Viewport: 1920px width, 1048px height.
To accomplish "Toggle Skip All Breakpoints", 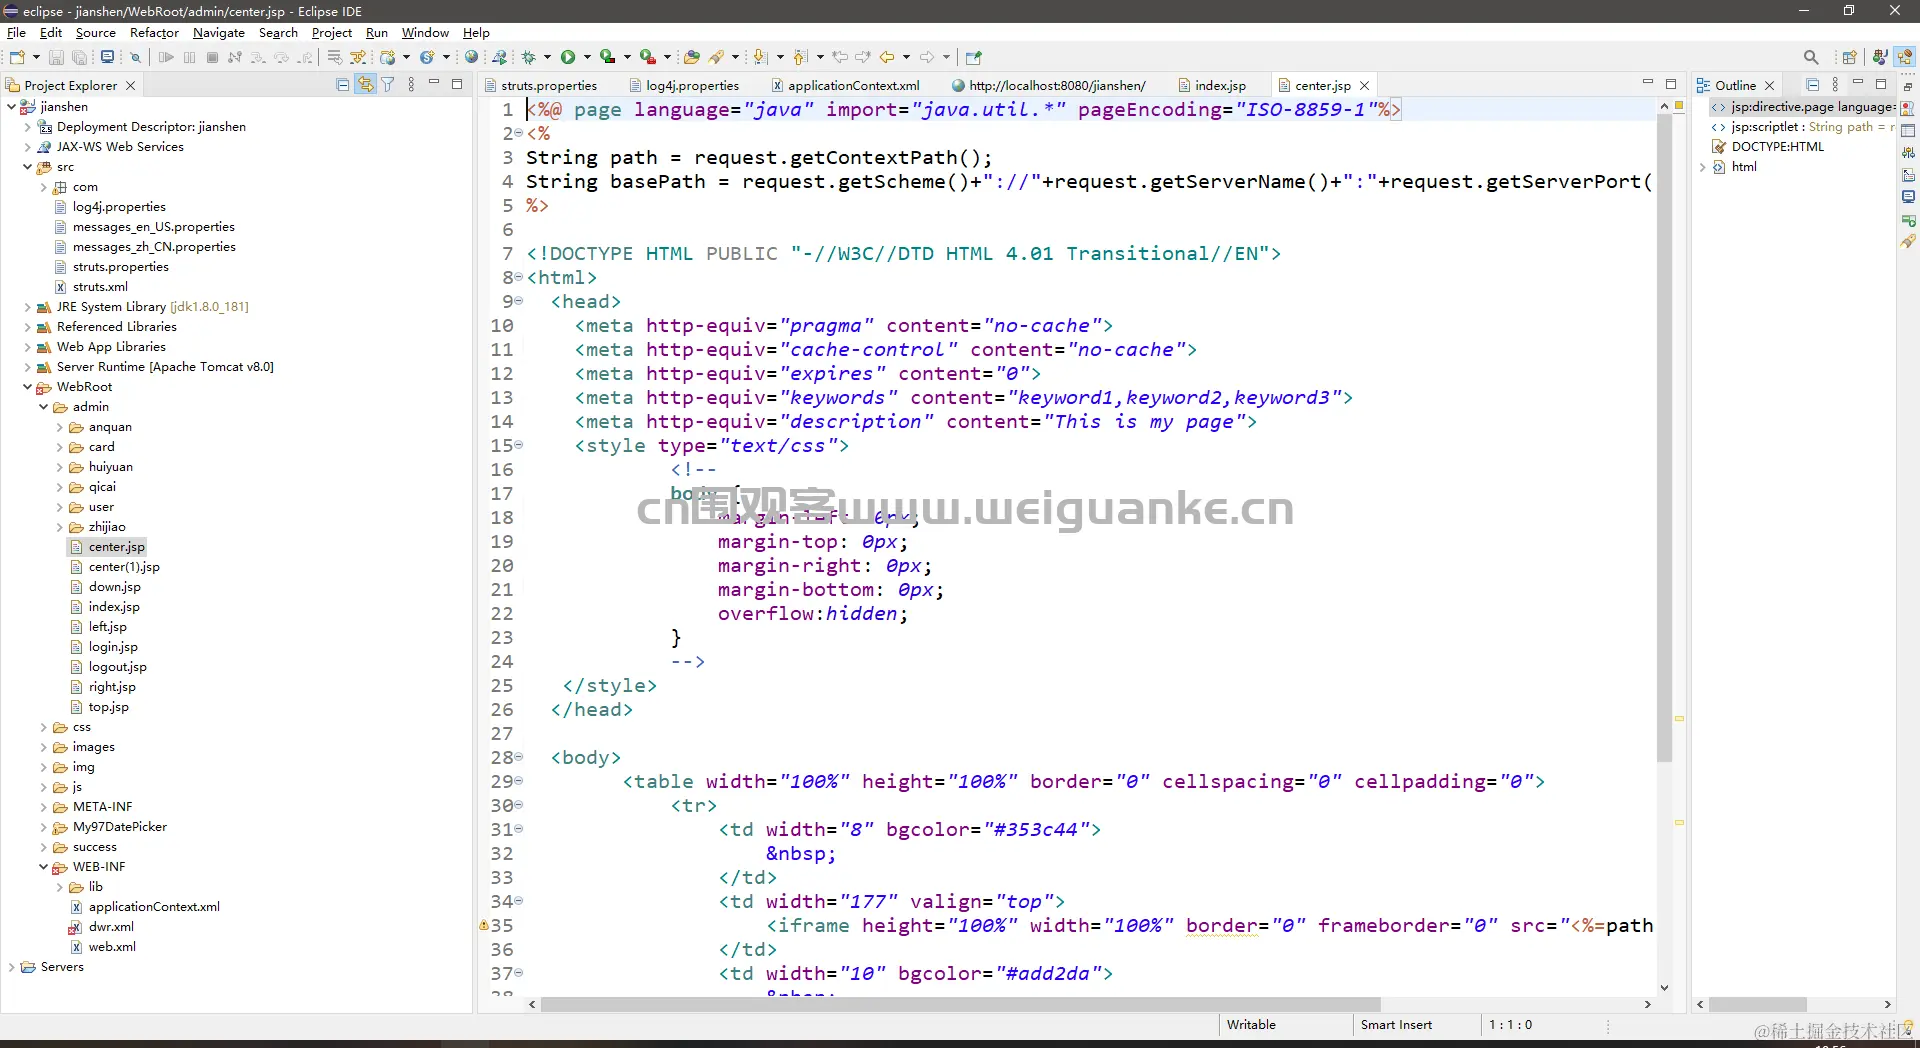I will coord(135,57).
